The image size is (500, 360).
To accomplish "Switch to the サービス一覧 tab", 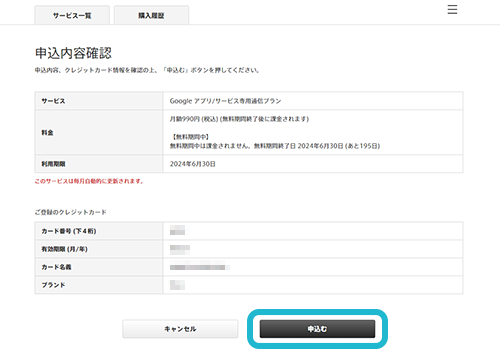I will click(x=72, y=15).
